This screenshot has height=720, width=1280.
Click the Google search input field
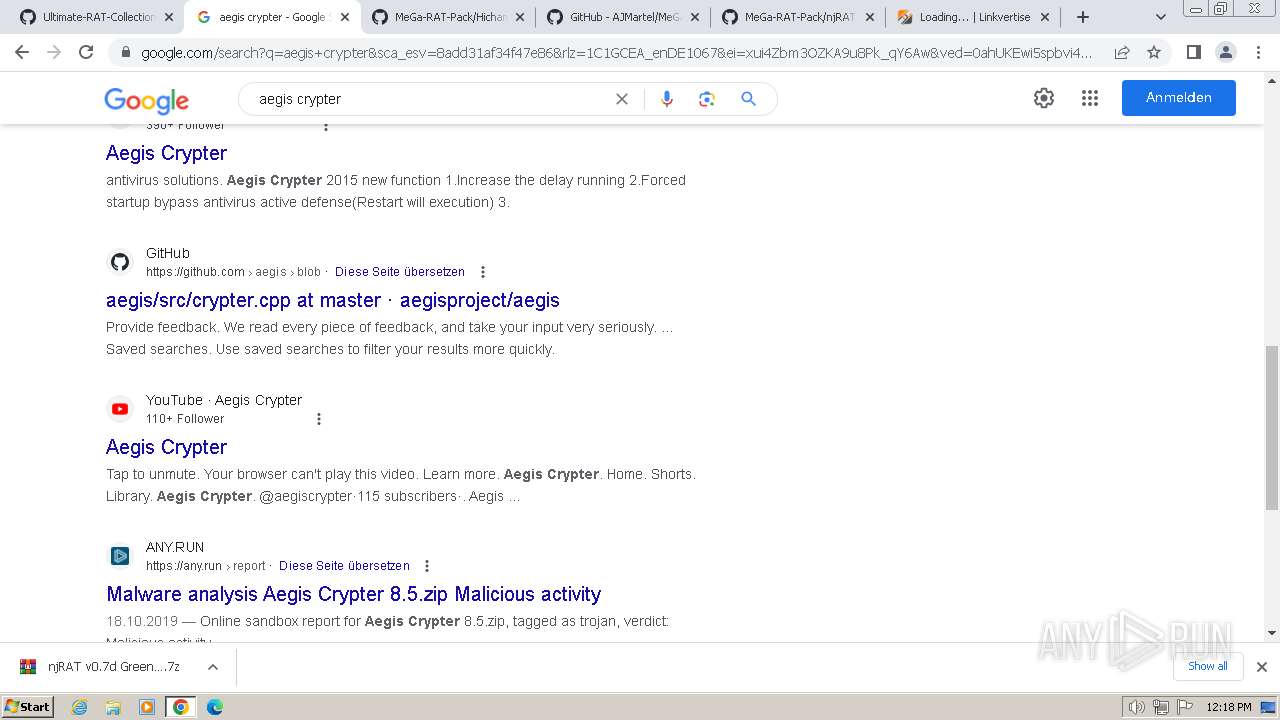coord(430,99)
